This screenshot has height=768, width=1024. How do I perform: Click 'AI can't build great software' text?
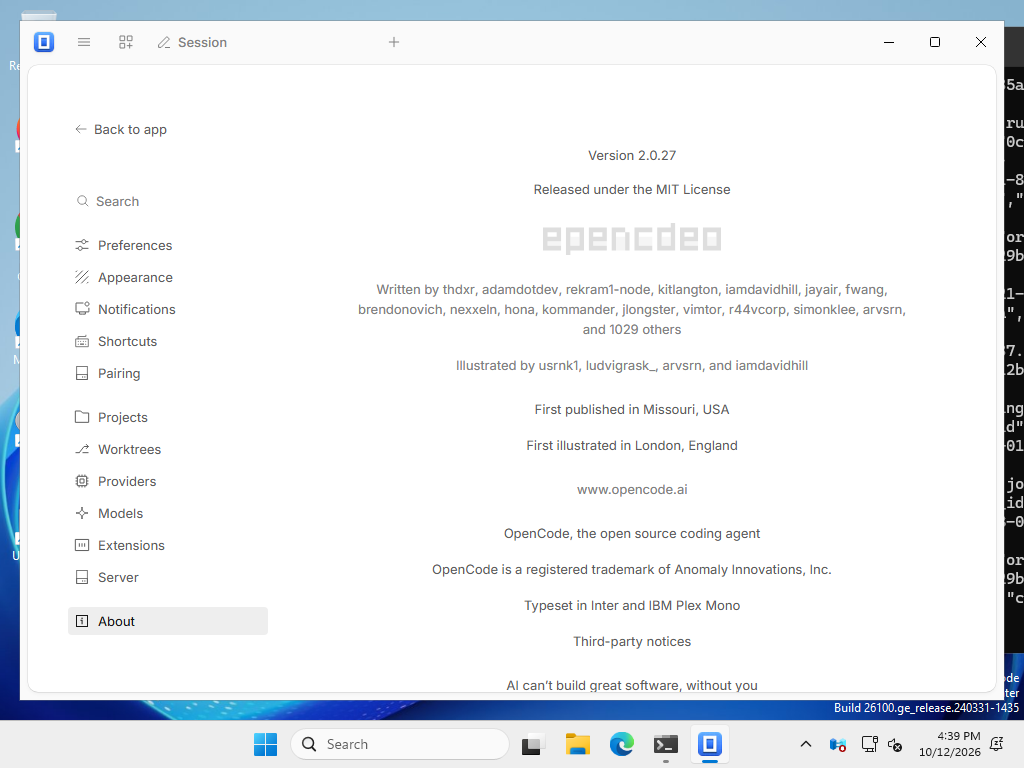tap(632, 685)
